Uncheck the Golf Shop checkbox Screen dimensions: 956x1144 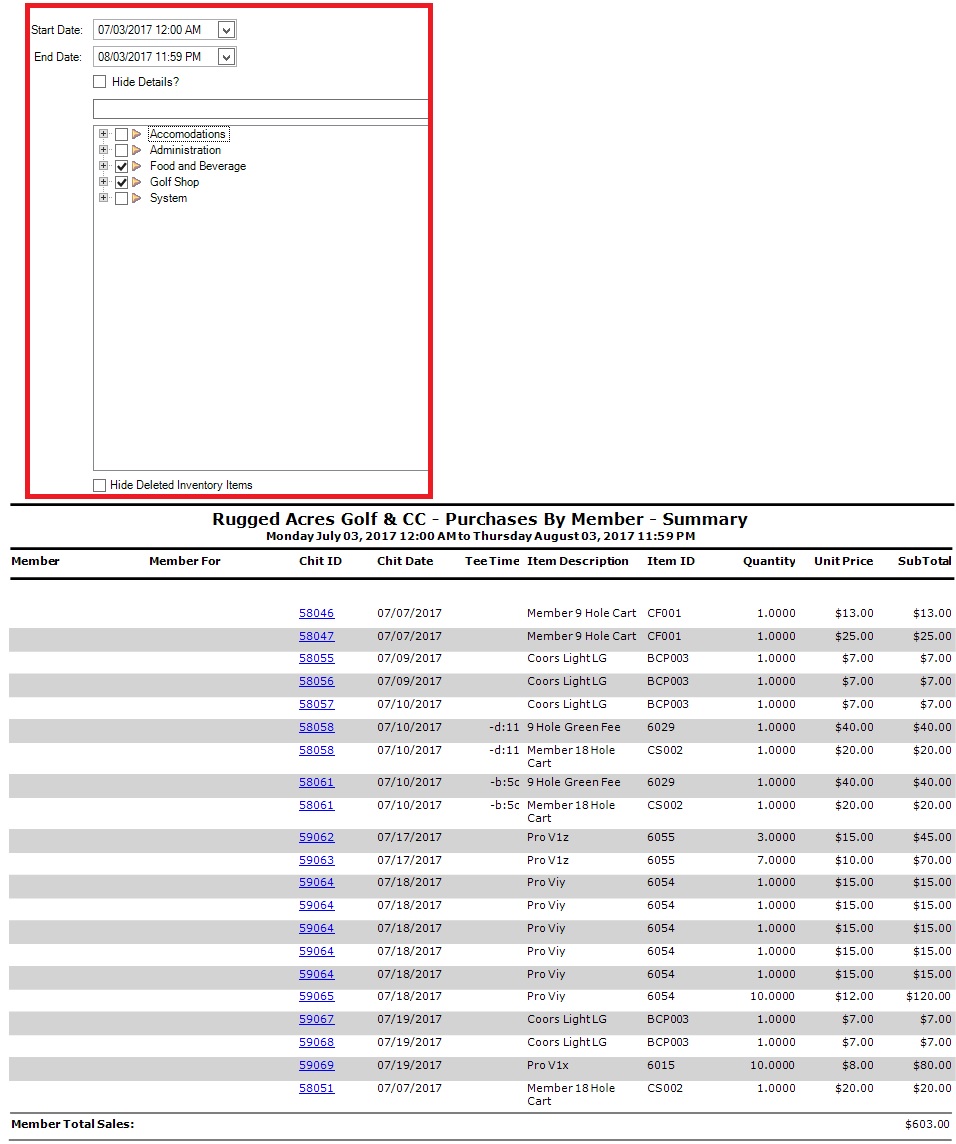(x=121, y=183)
